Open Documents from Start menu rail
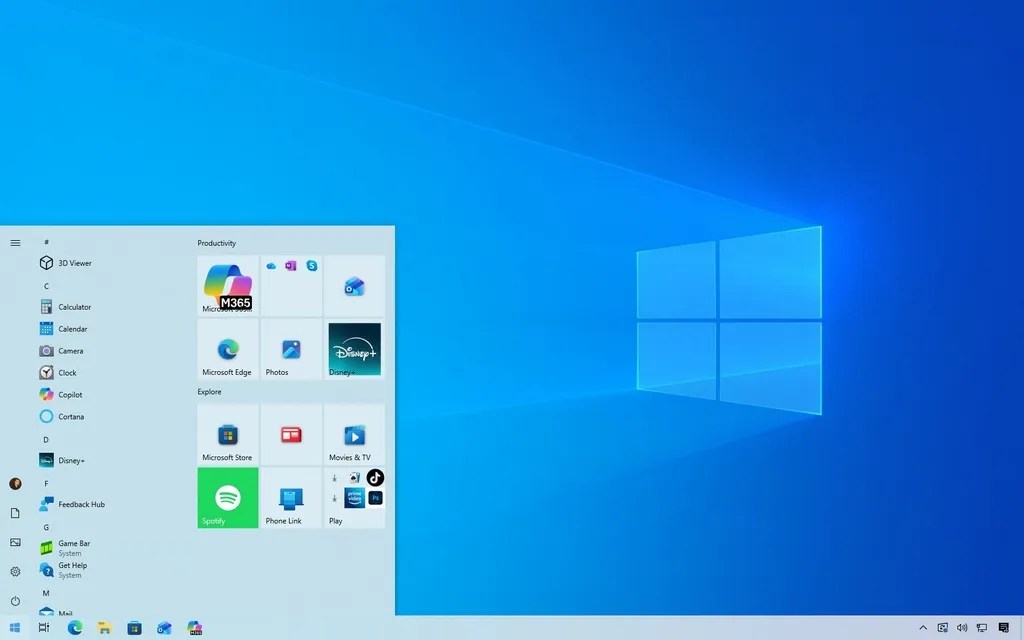The image size is (1024, 640). pyautogui.click(x=15, y=513)
